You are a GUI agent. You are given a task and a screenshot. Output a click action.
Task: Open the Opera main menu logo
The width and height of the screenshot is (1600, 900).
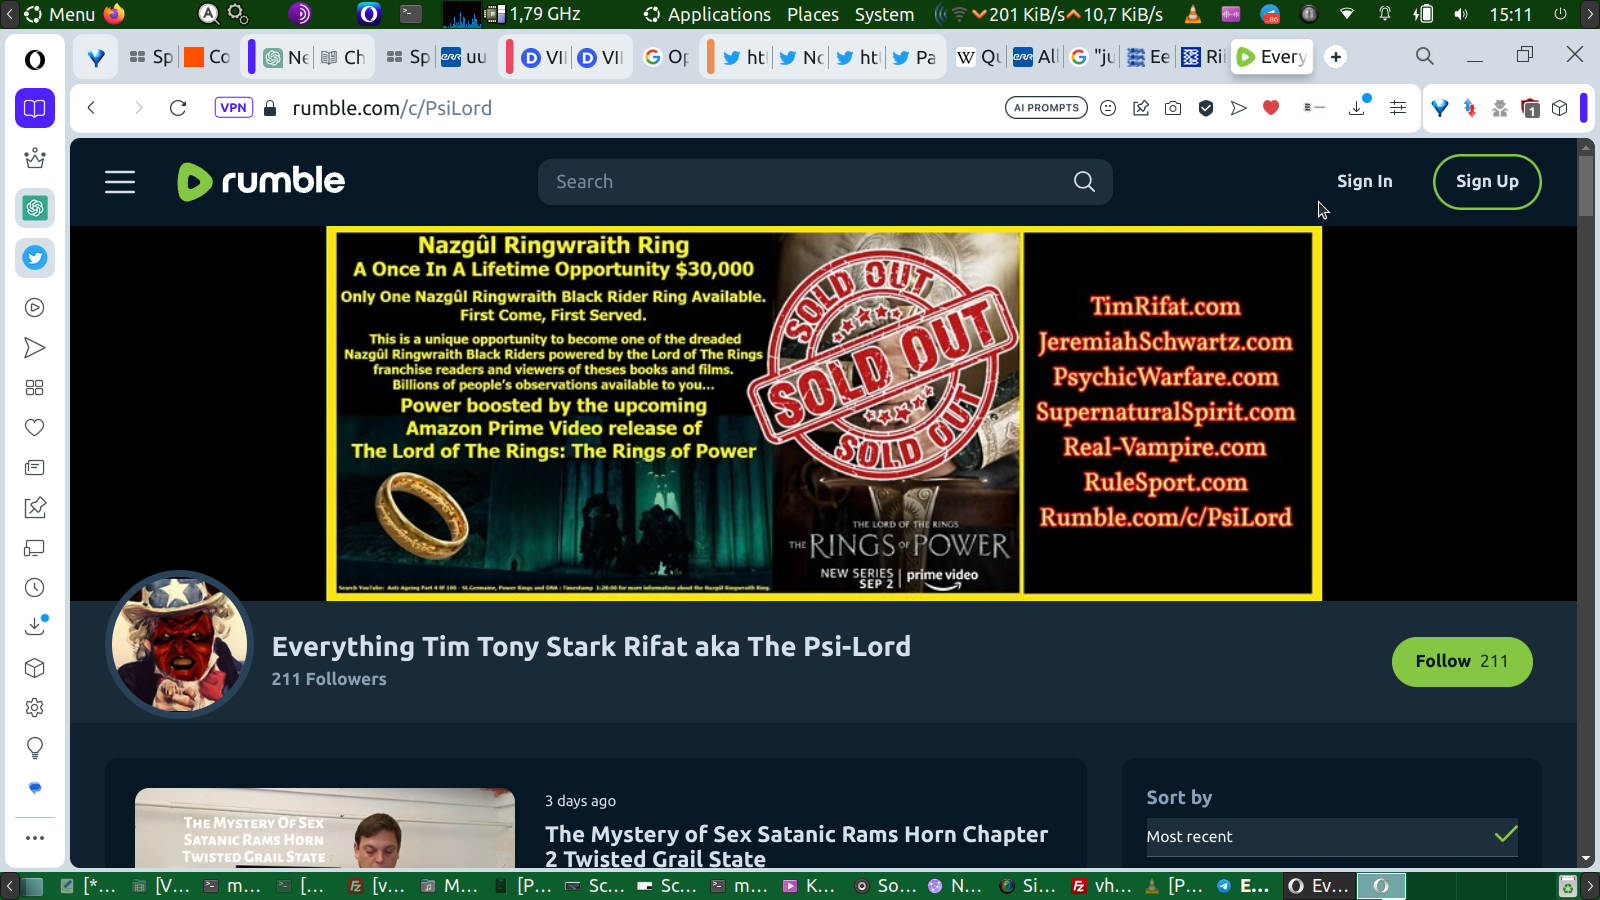coord(35,60)
